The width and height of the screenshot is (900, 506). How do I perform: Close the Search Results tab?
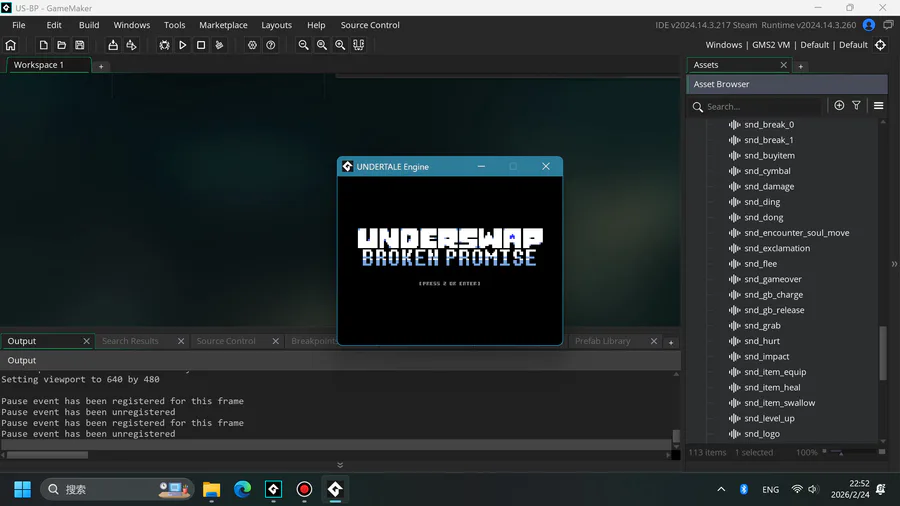(181, 341)
